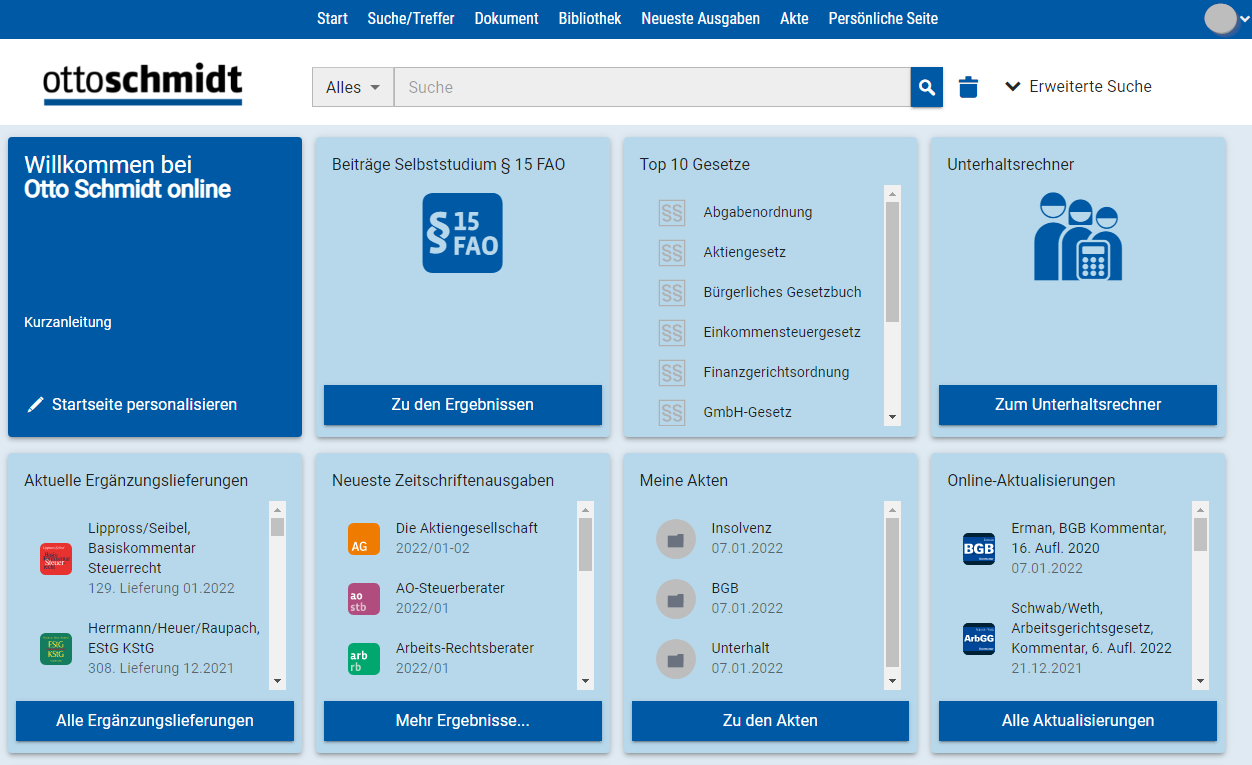The height and width of the screenshot is (765, 1252).
Task: Click the § 15 FAO tile icon
Action: coord(462,233)
